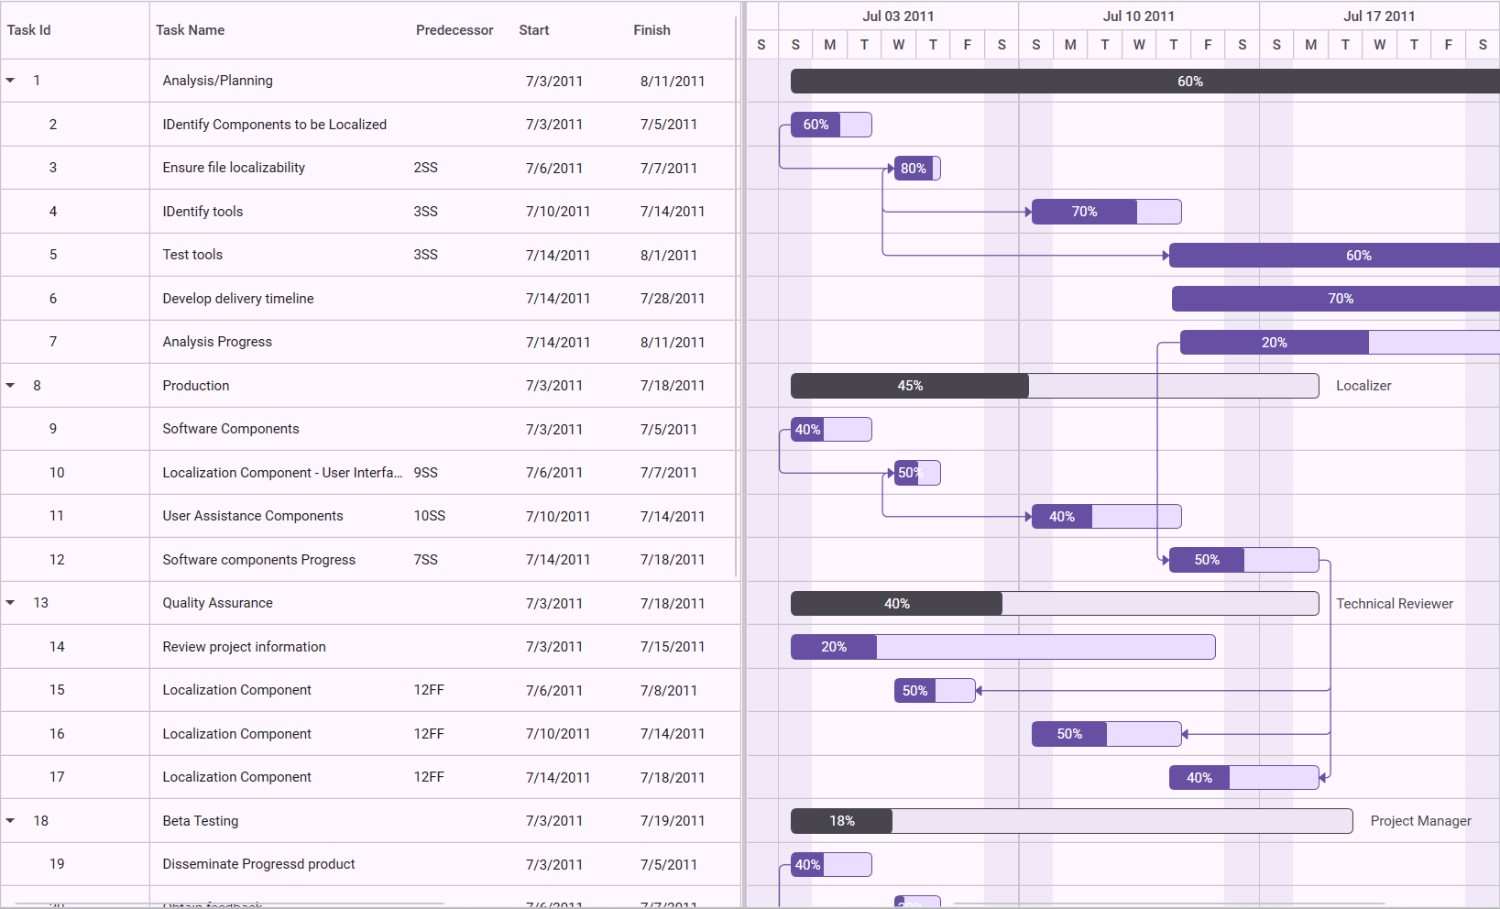The width and height of the screenshot is (1500, 909).
Task: Select Develop delivery timeline 70% taskbar
Action: (1336, 299)
